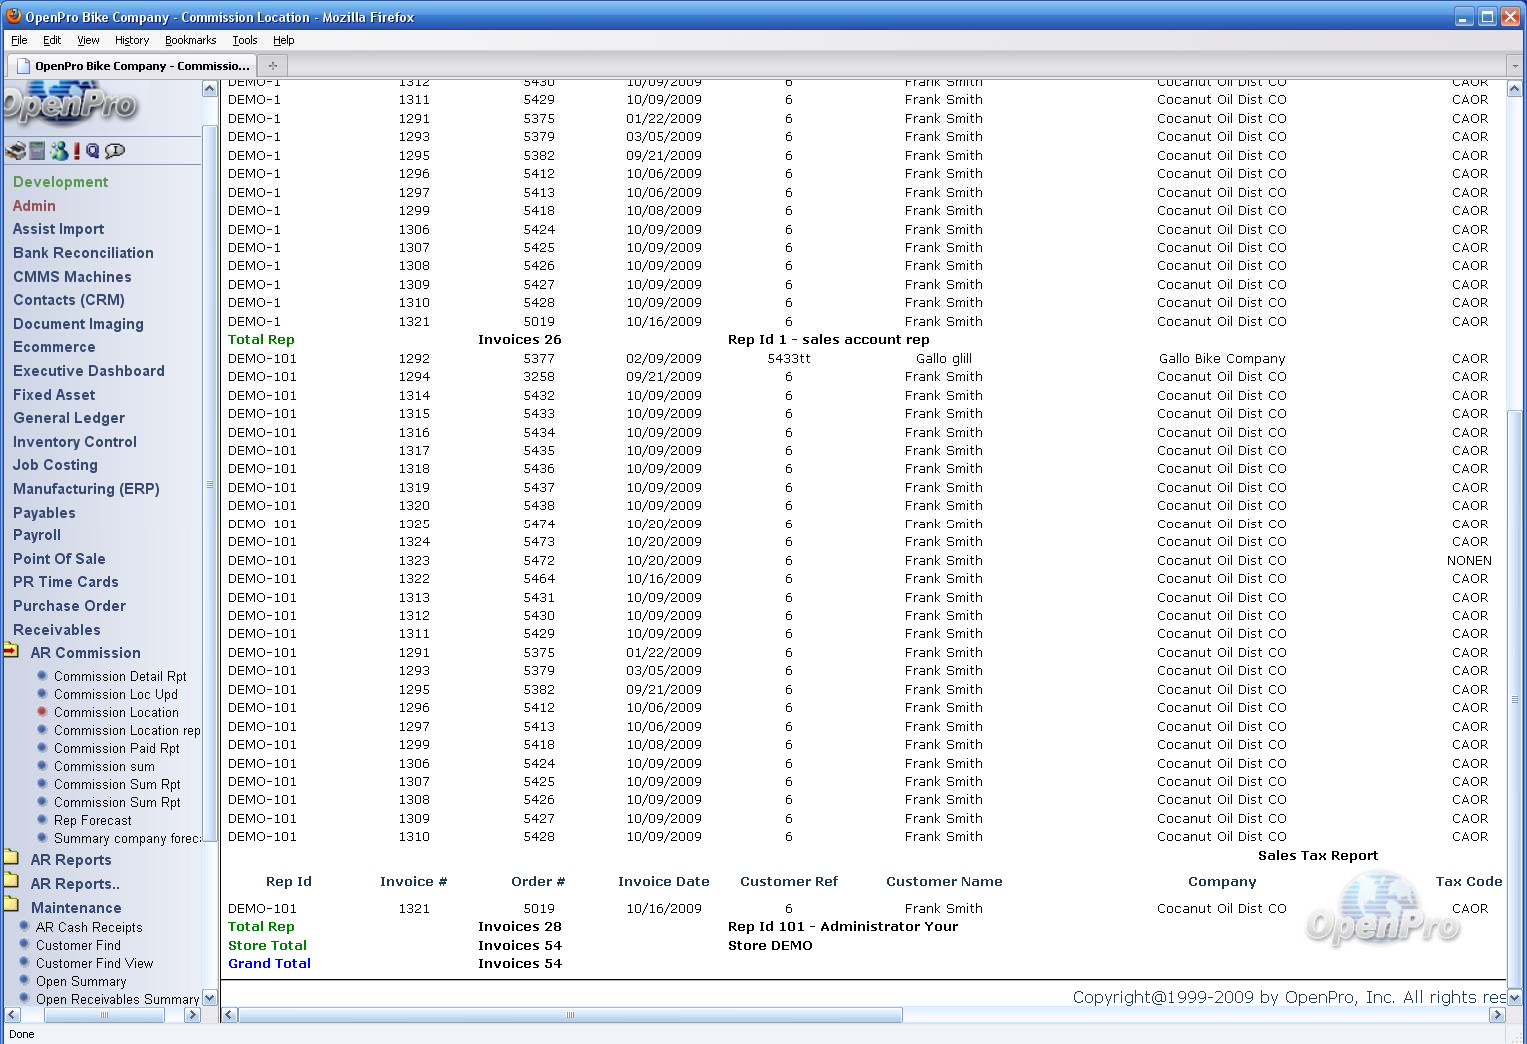Viewport: 1527px width, 1044px height.
Task: Click the speech bubble info icon
Action: [115, 151]
